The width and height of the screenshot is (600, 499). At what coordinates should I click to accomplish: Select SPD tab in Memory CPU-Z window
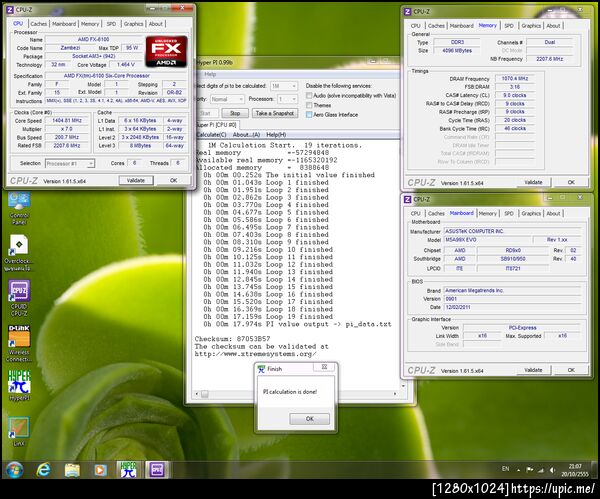[x=509, y=26]
